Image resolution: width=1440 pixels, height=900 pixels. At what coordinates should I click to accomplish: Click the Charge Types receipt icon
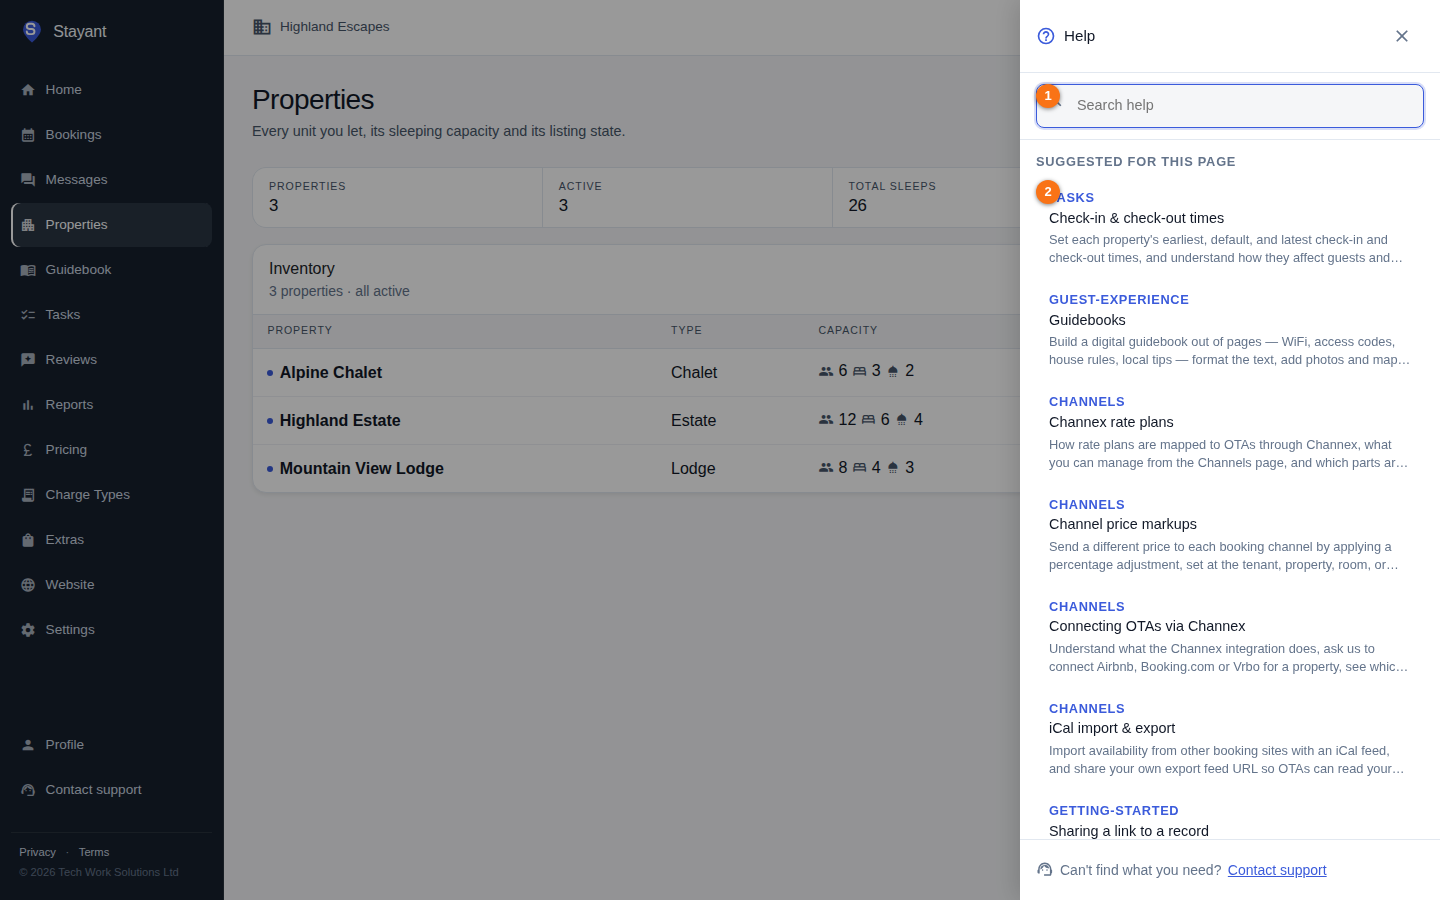[x=28, y=495]
